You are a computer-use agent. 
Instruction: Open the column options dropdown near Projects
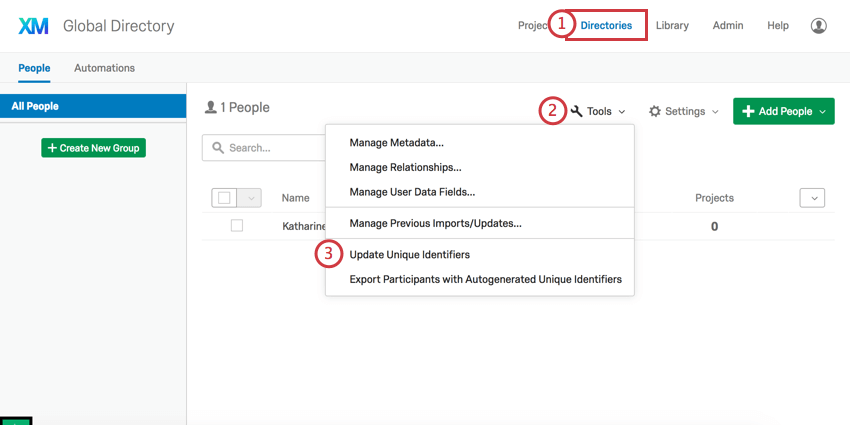click(812, 198)
